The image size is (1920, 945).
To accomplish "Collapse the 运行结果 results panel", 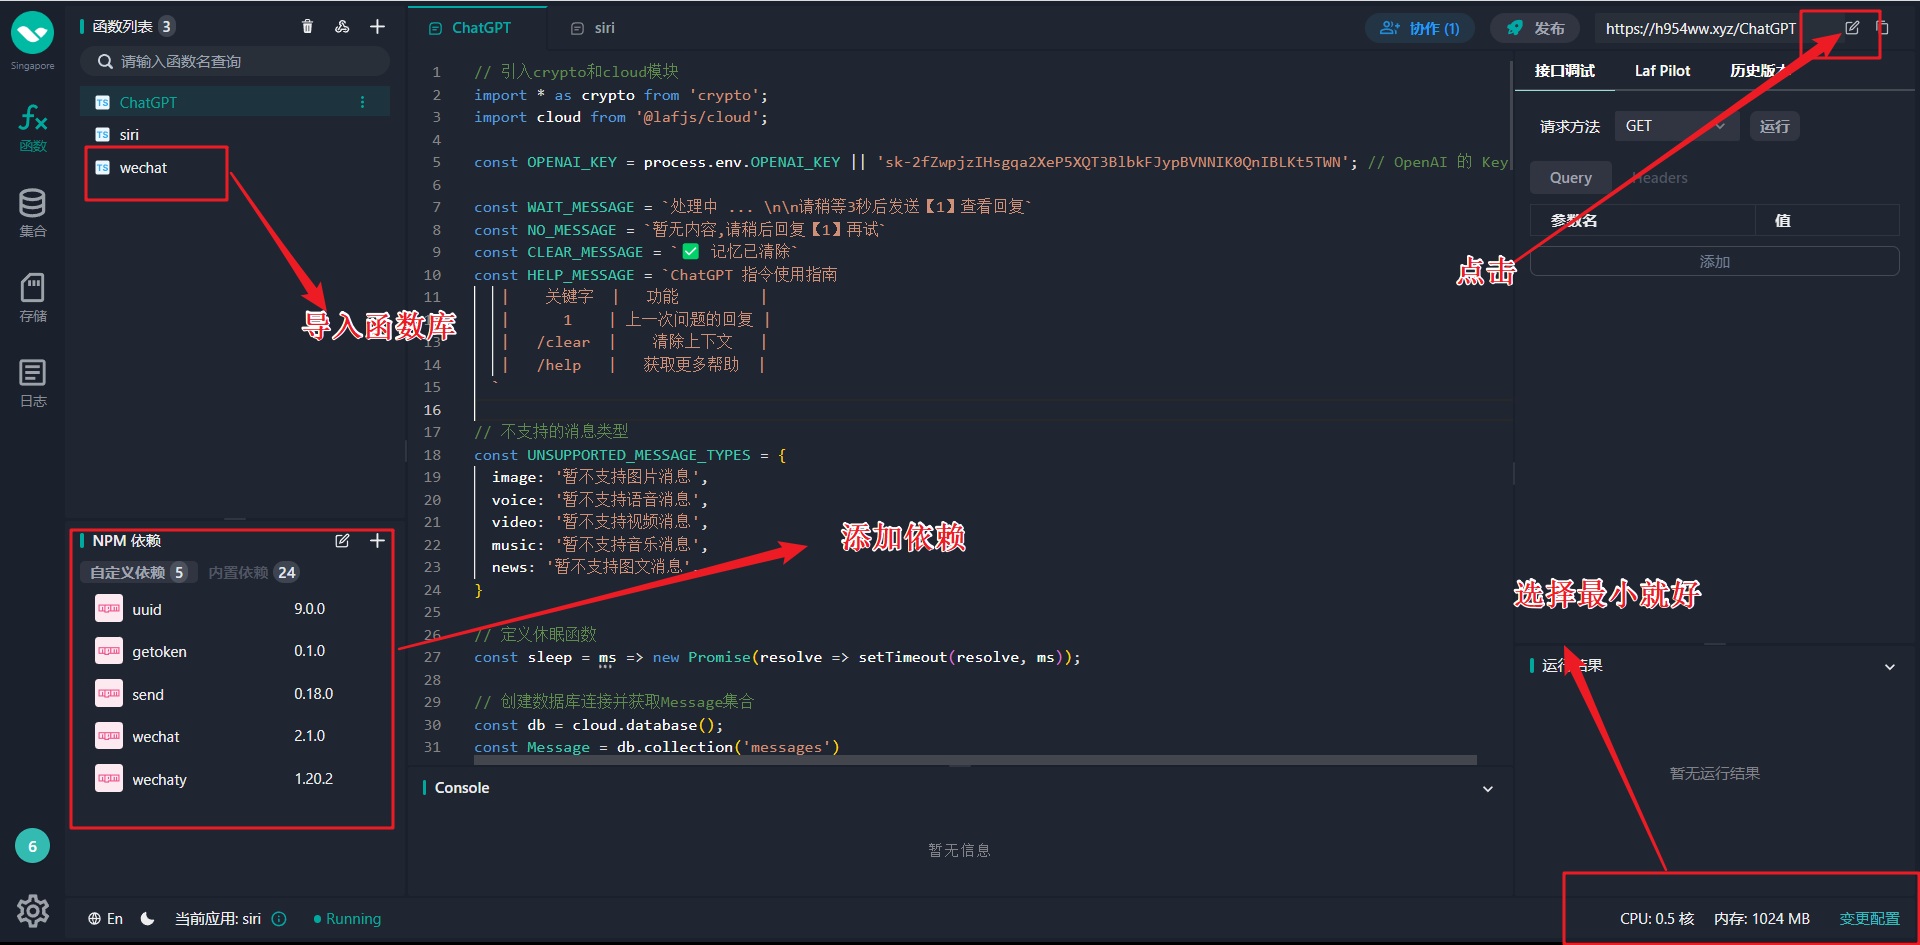I will point(1890,666).
